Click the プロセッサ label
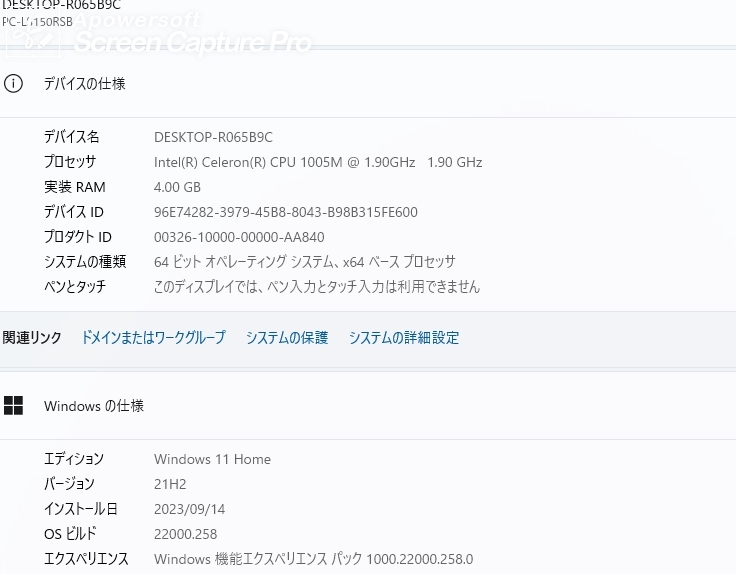Viewport: 736px width, 574px height. (70, 162)
